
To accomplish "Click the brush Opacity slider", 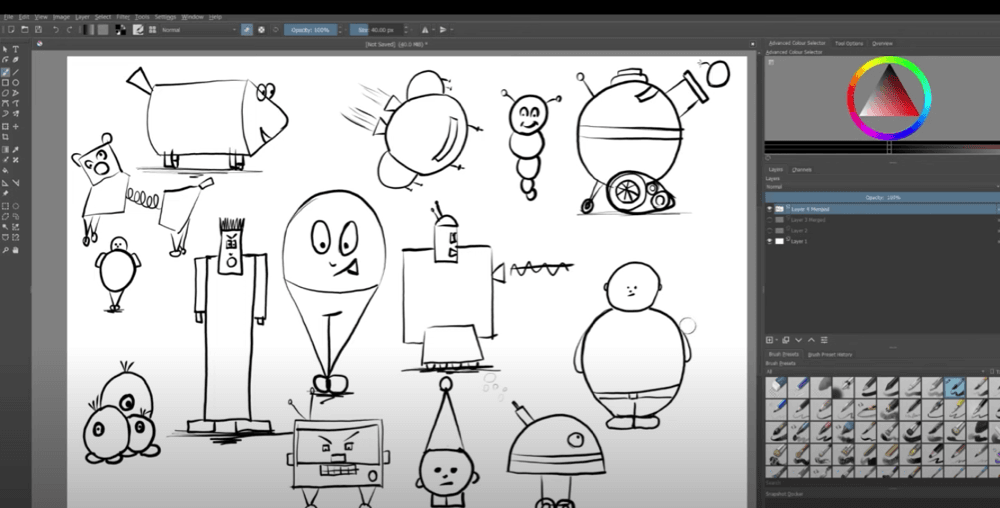I will tap(309, 30).
